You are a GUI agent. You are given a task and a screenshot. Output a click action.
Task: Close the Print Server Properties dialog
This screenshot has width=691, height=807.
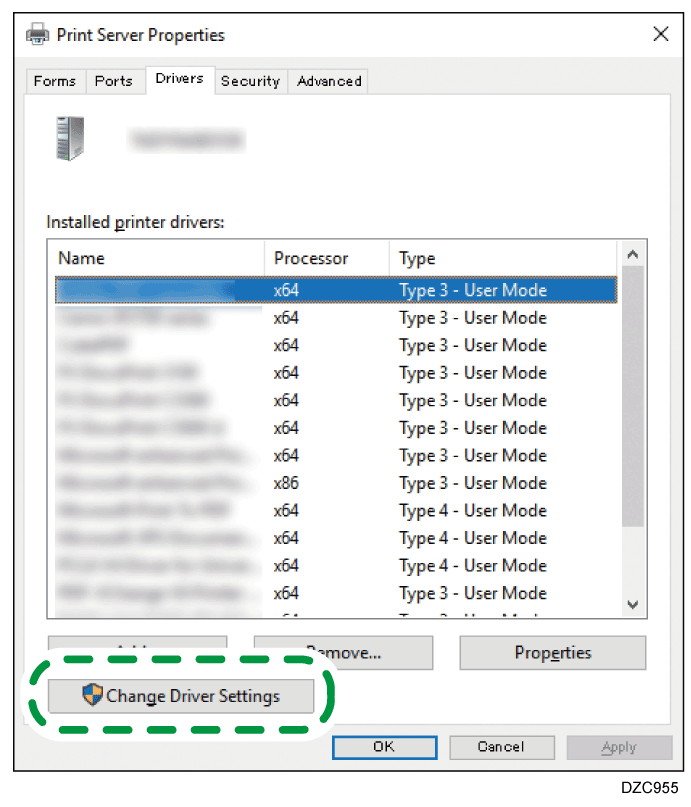[x=660, y=35]
